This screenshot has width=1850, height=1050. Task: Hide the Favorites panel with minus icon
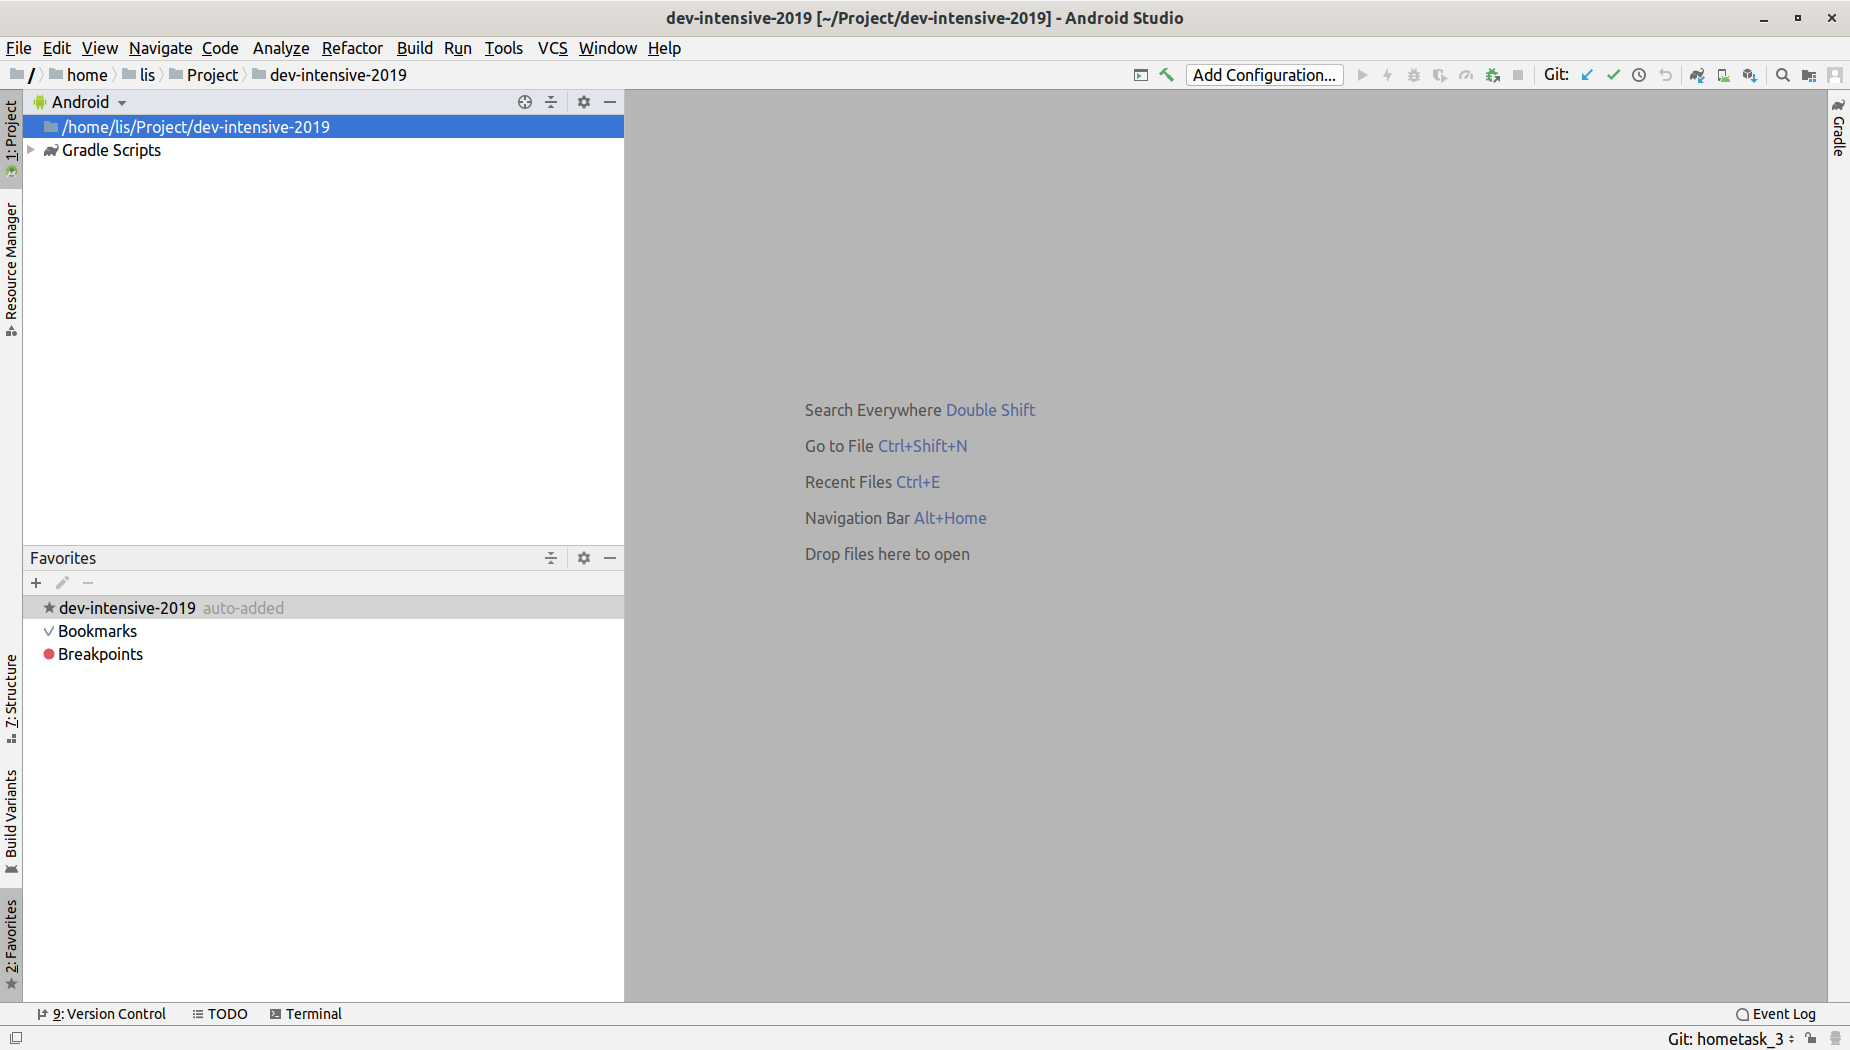610,558
